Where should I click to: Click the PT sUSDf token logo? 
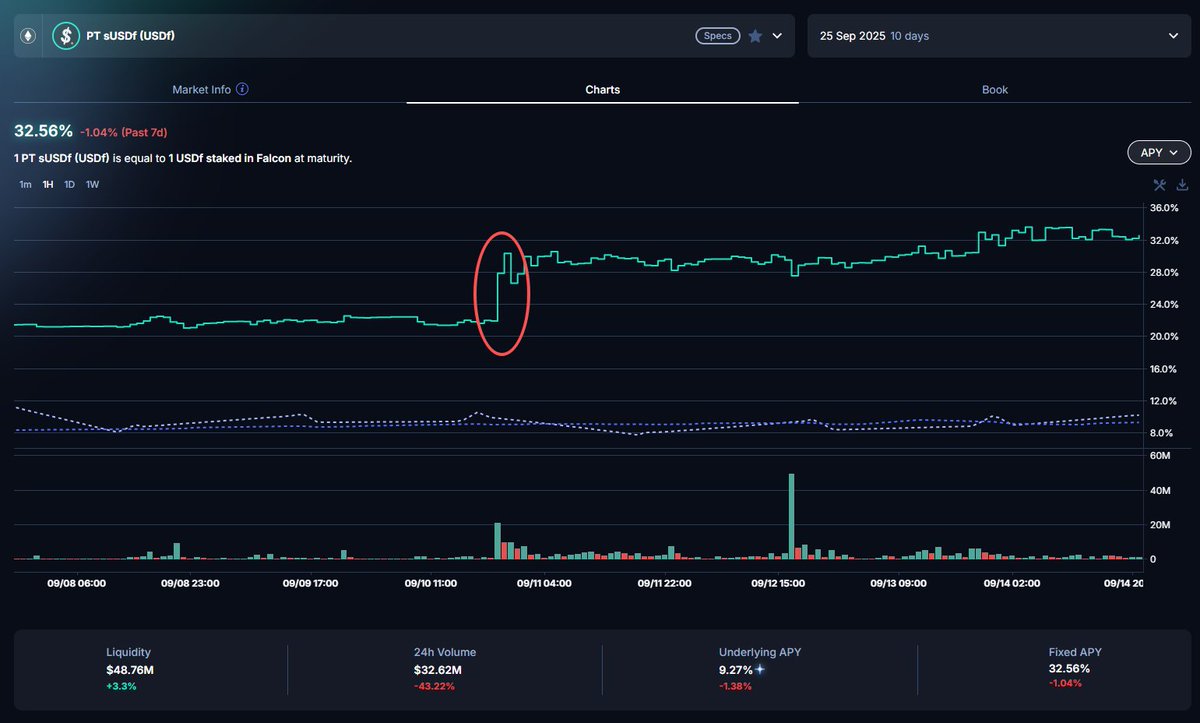point(66,36)
